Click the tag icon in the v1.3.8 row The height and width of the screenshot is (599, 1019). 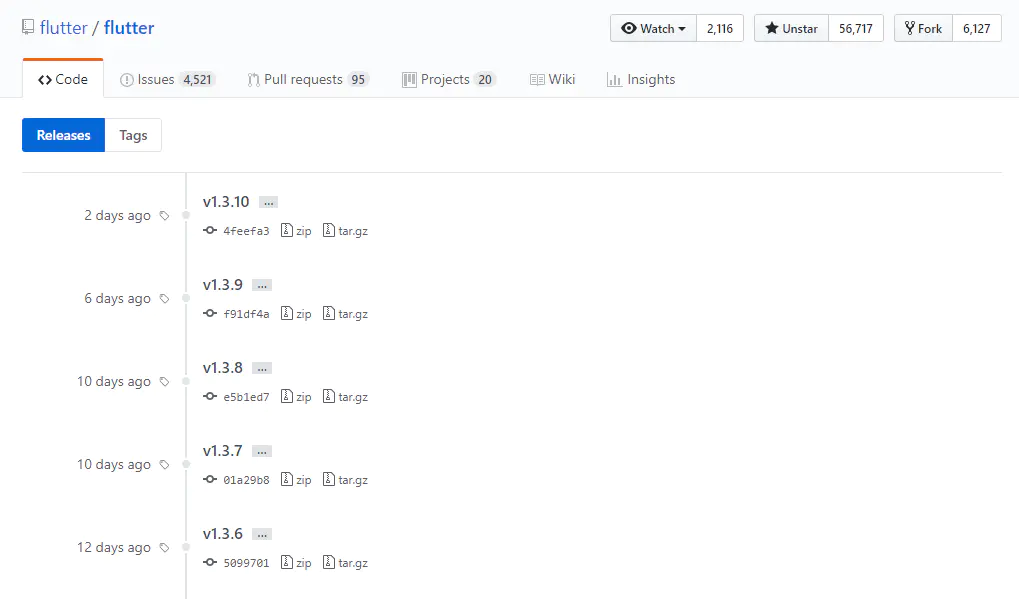point(164,382)
